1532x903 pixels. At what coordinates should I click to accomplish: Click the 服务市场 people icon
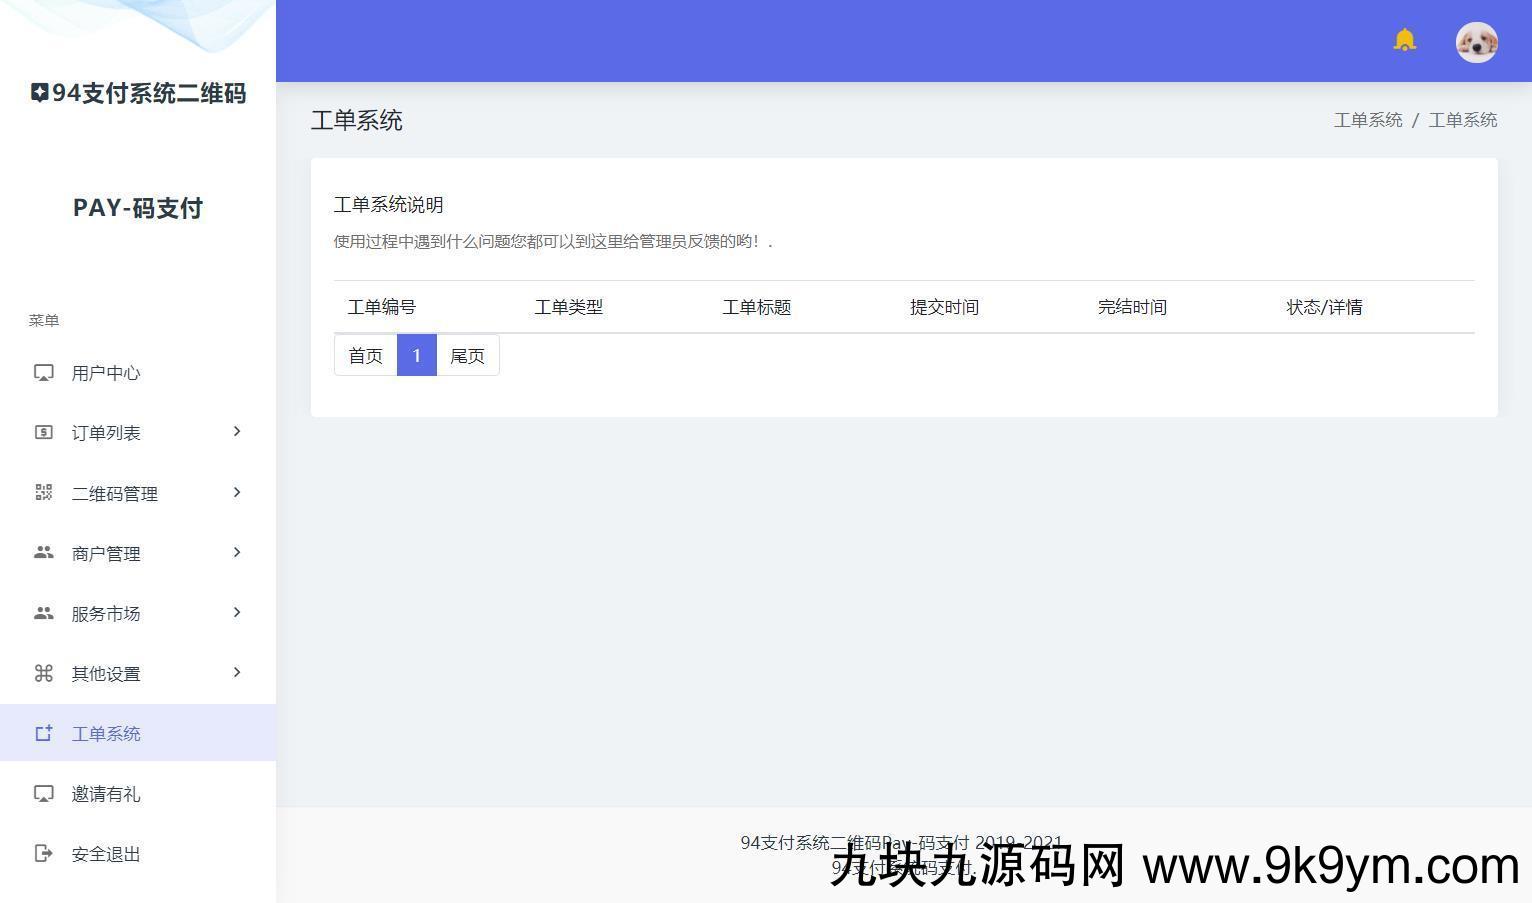point(44,613)
